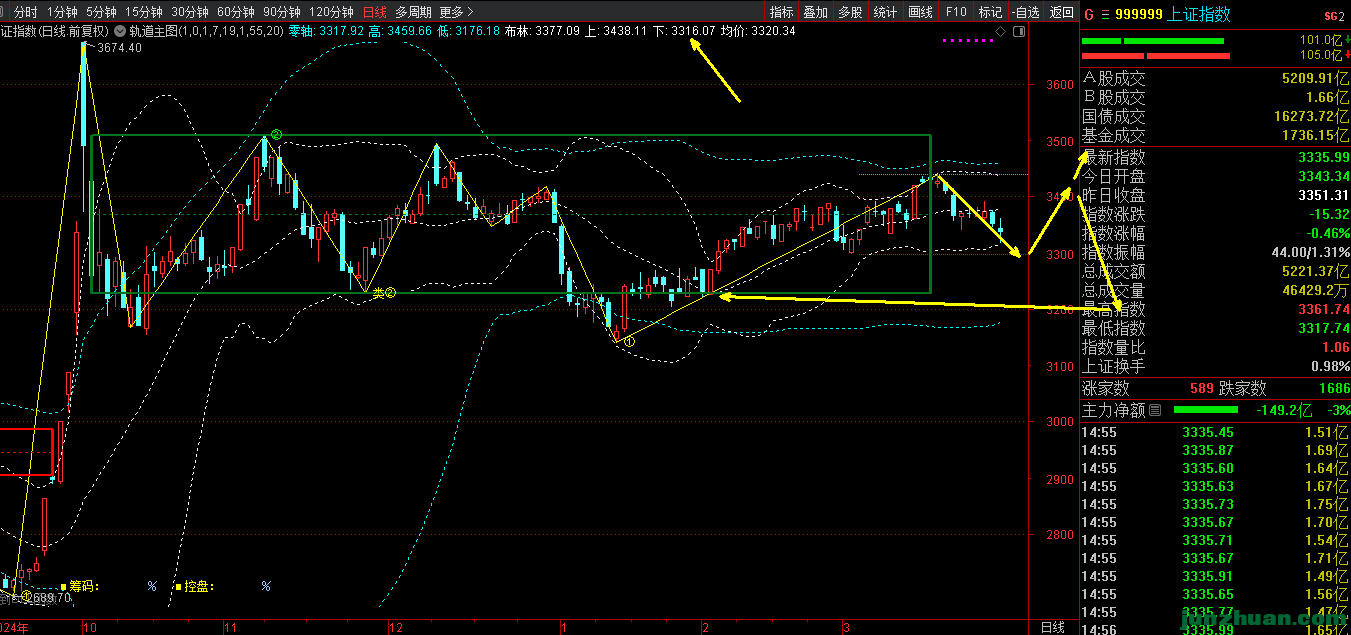Click the 主力净额 green progress bar
Screen dimensions: 1351x635
pos(1205,410)
